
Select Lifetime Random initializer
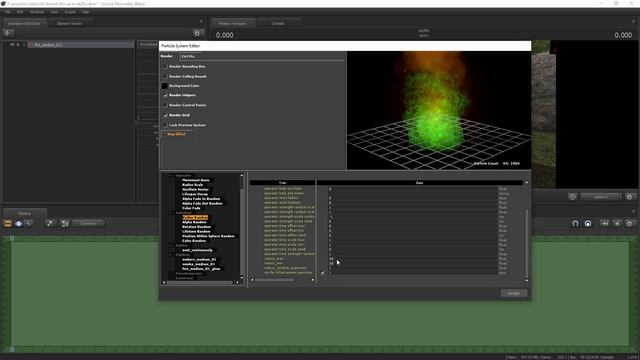196,231
